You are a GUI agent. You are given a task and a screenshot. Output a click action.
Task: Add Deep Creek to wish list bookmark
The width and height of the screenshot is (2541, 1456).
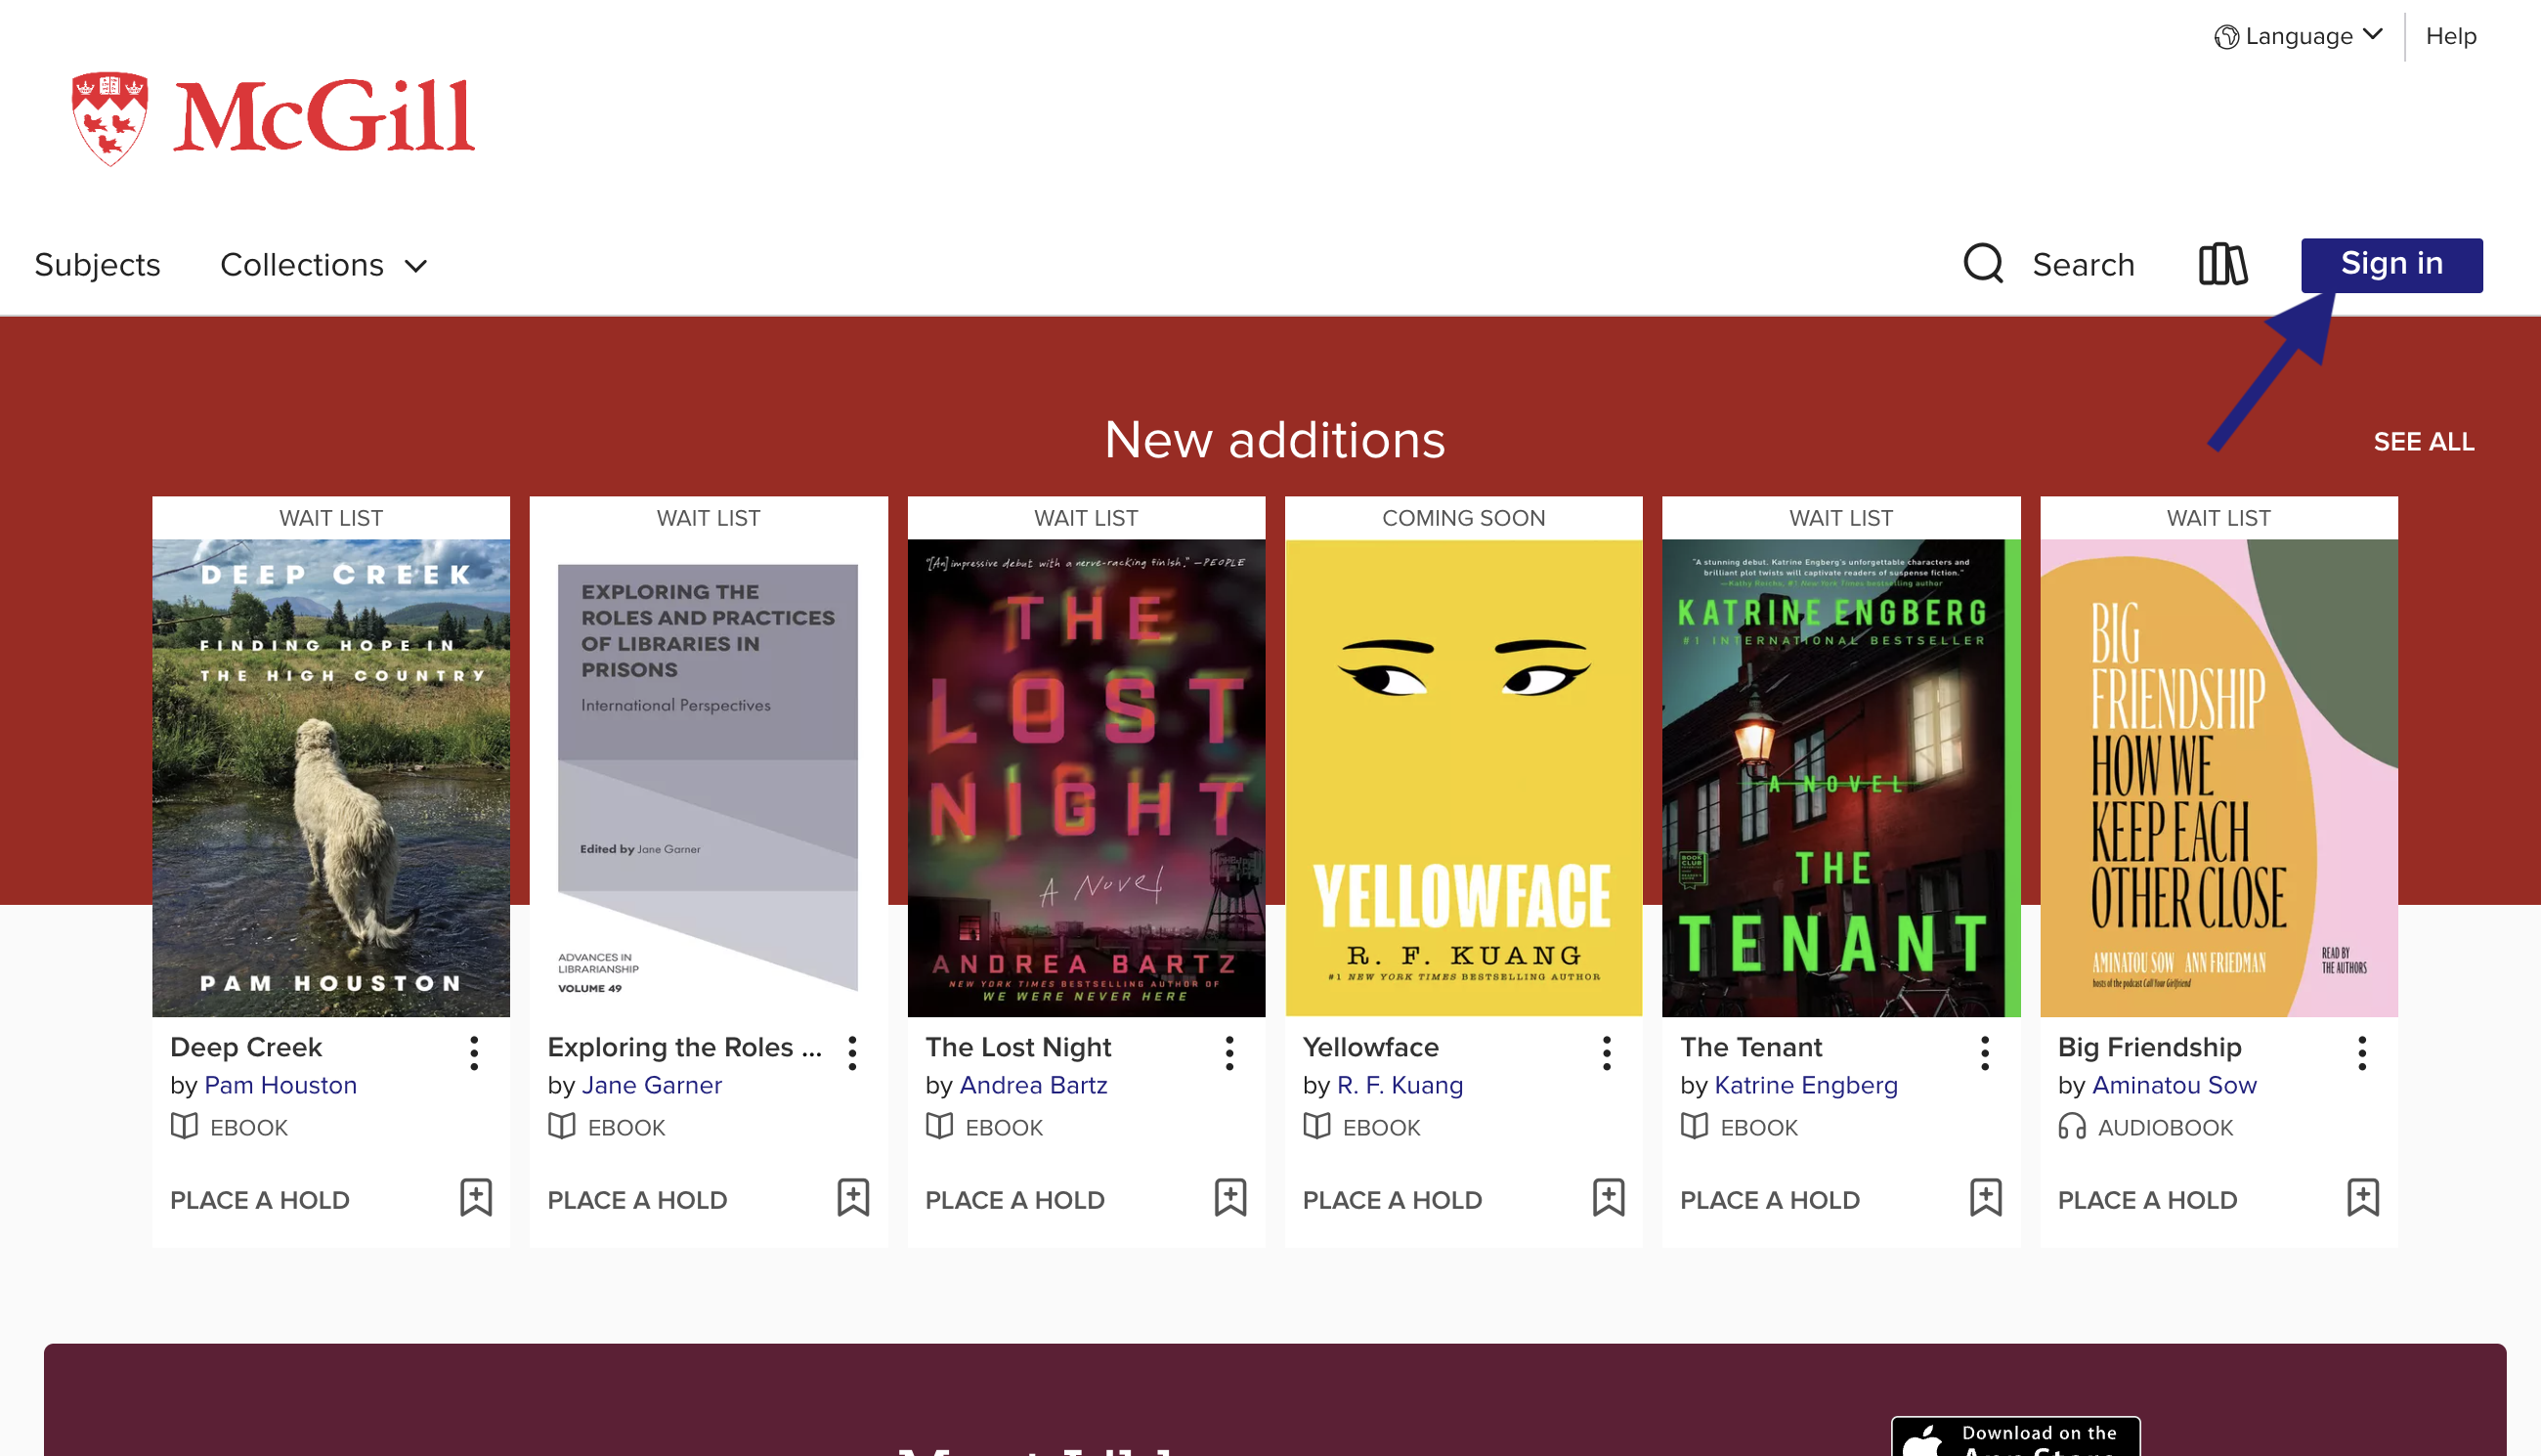[476, 1197]
